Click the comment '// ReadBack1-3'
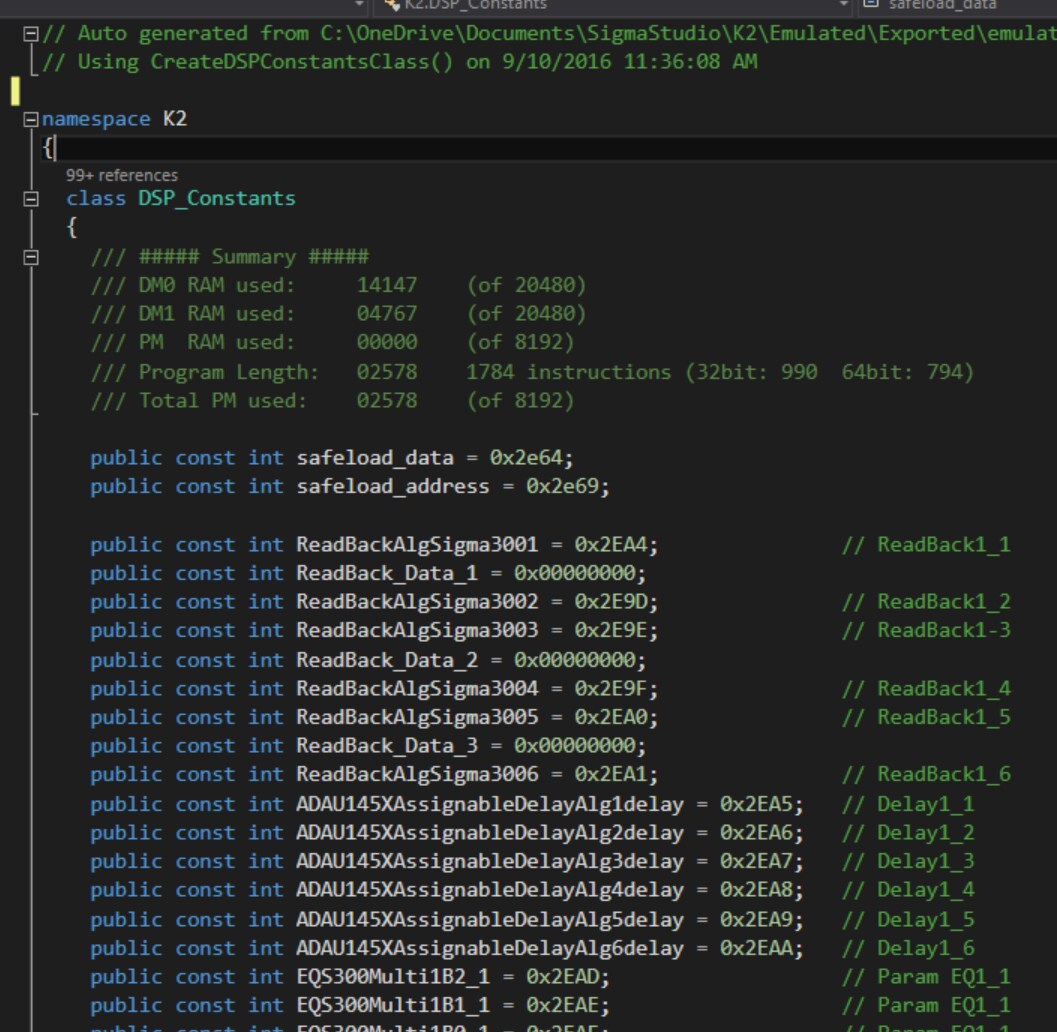Viewport: 1057px width, 1032px height. click(x=926, y=630)
